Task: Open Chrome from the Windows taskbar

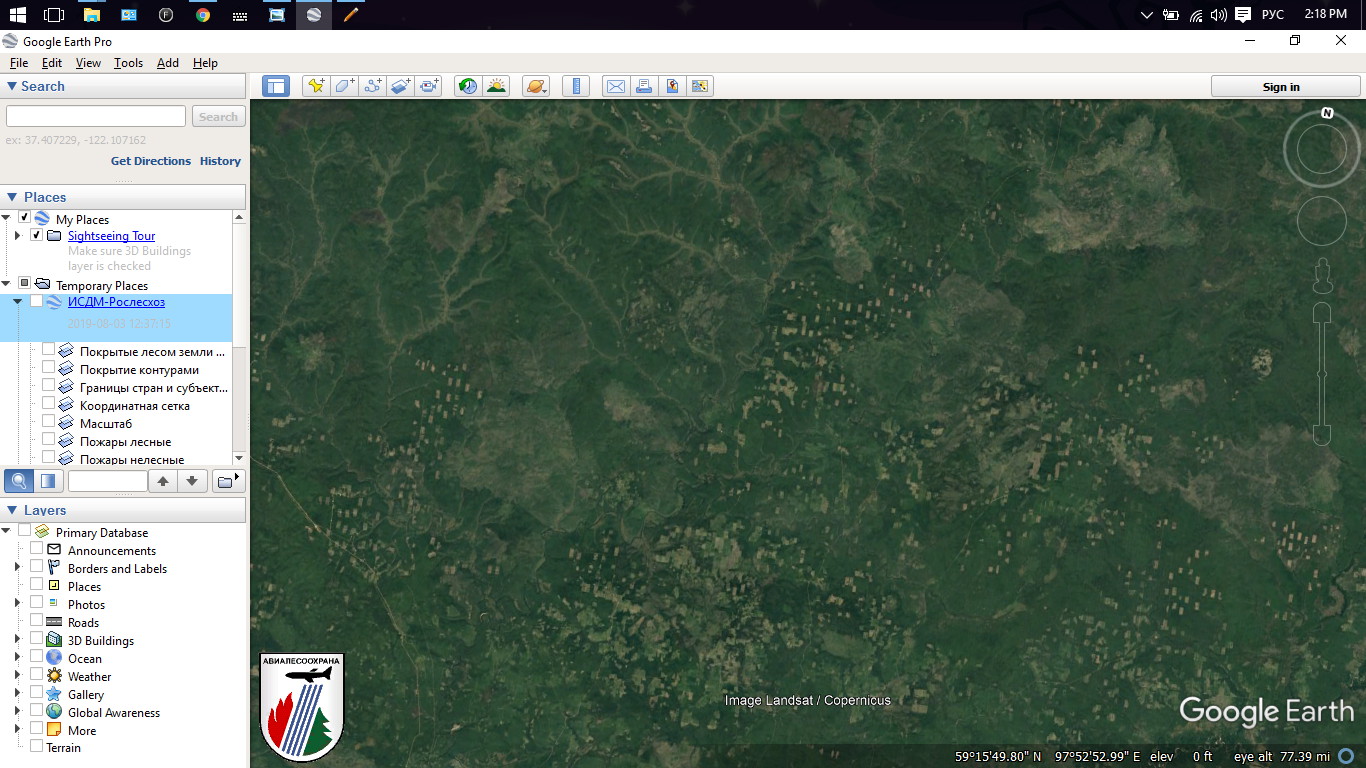Action: coord(203,15)
